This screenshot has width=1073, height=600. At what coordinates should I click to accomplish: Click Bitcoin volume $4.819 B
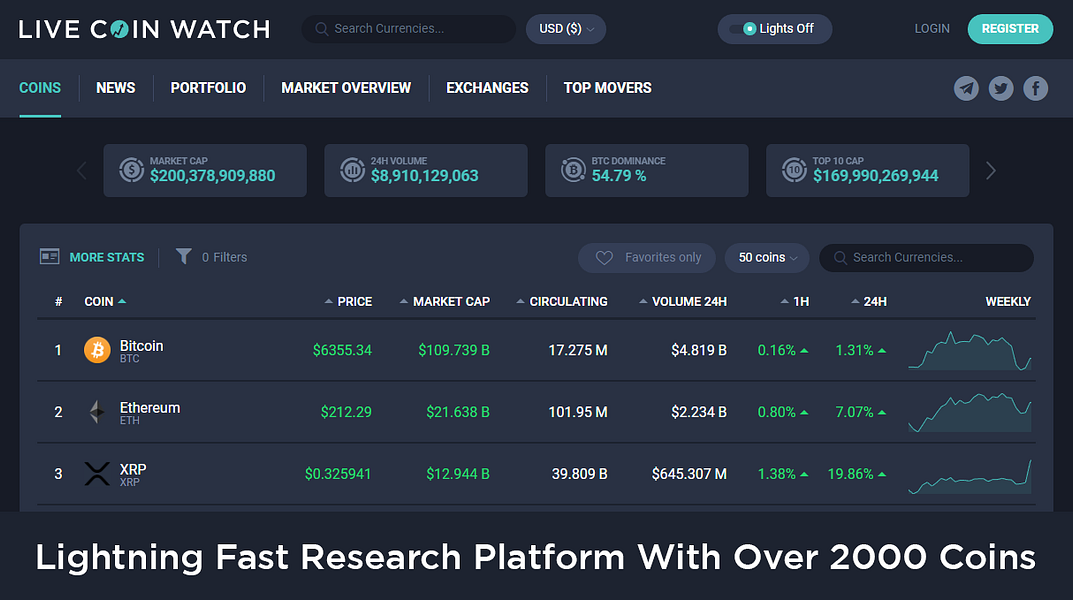point(699,350)
